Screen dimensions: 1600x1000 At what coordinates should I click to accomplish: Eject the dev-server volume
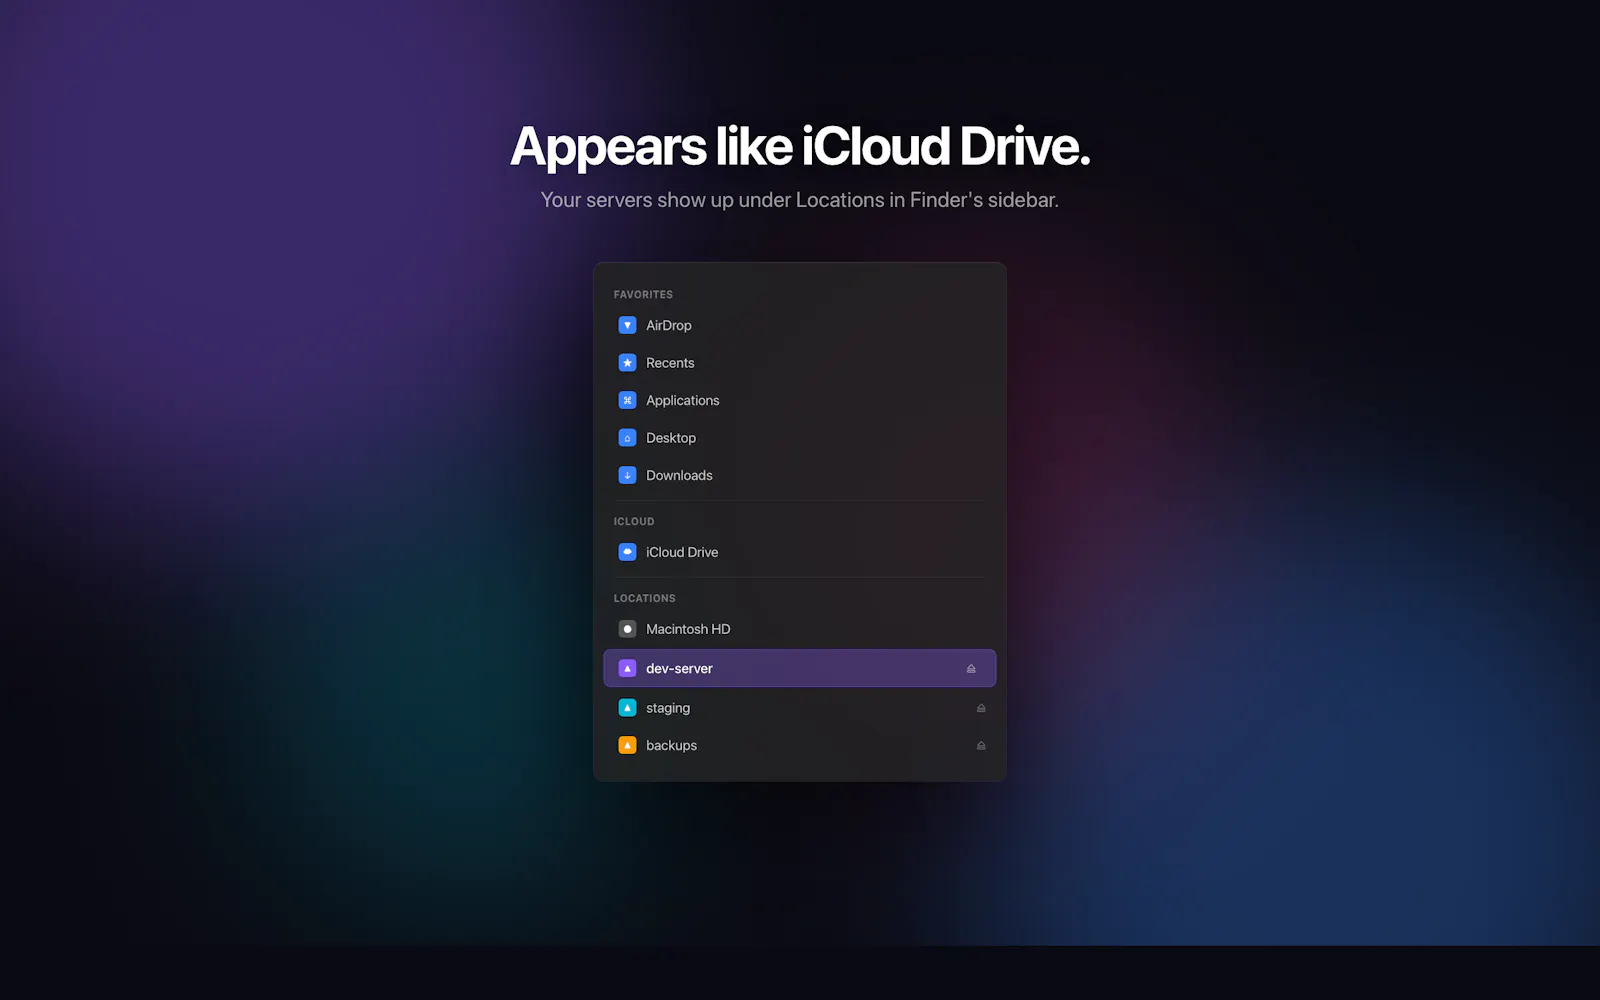click(971, 668)
